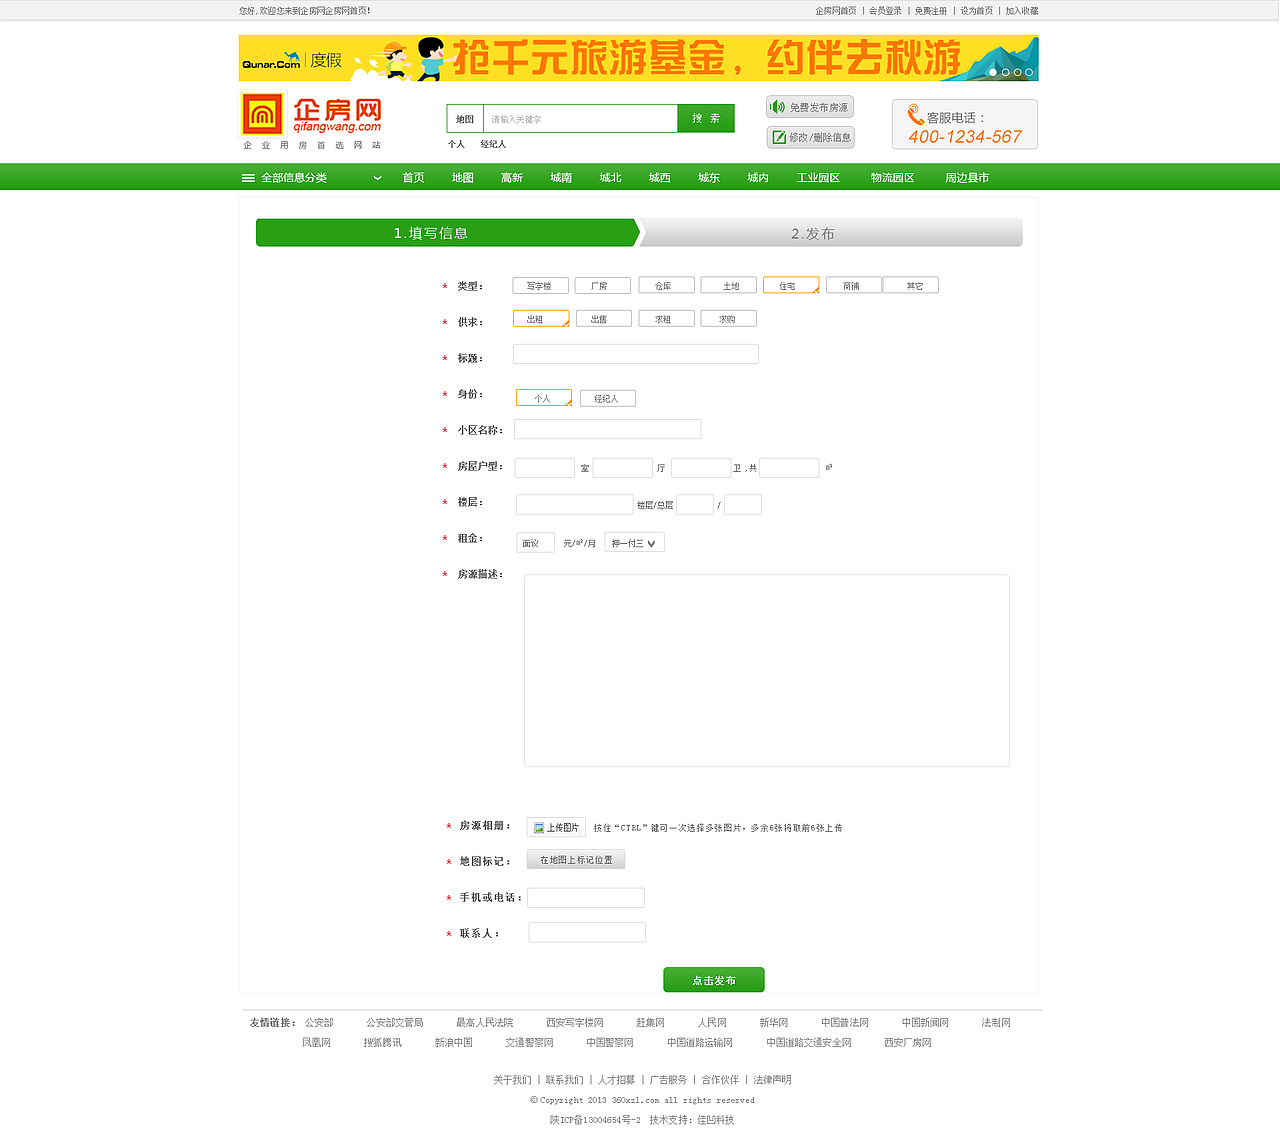1280x1143 pixels.
Task: Select property type 土地
Action: tap(728, 286)
